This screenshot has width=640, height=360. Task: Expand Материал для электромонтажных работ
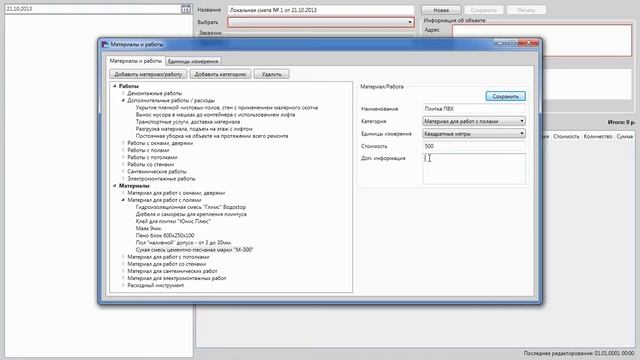pos(123,278)
